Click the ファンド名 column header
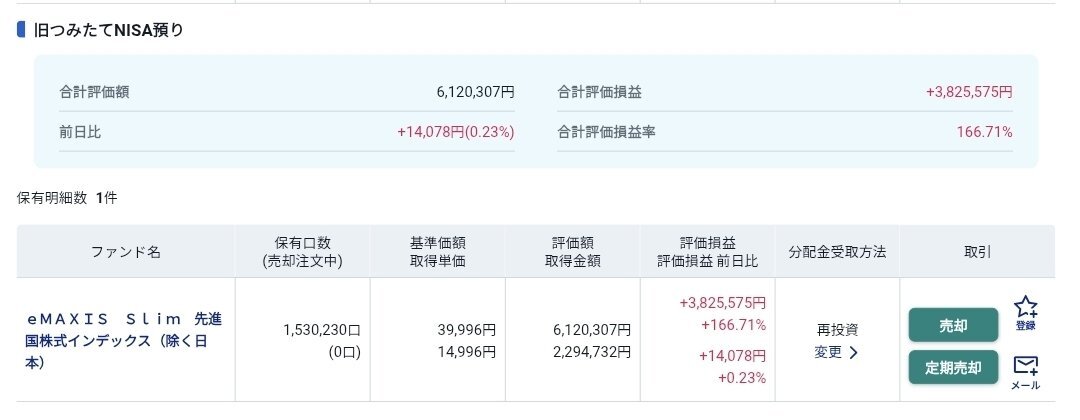The width and height of the screenshot is (1080, 420). tap(126, 252)
